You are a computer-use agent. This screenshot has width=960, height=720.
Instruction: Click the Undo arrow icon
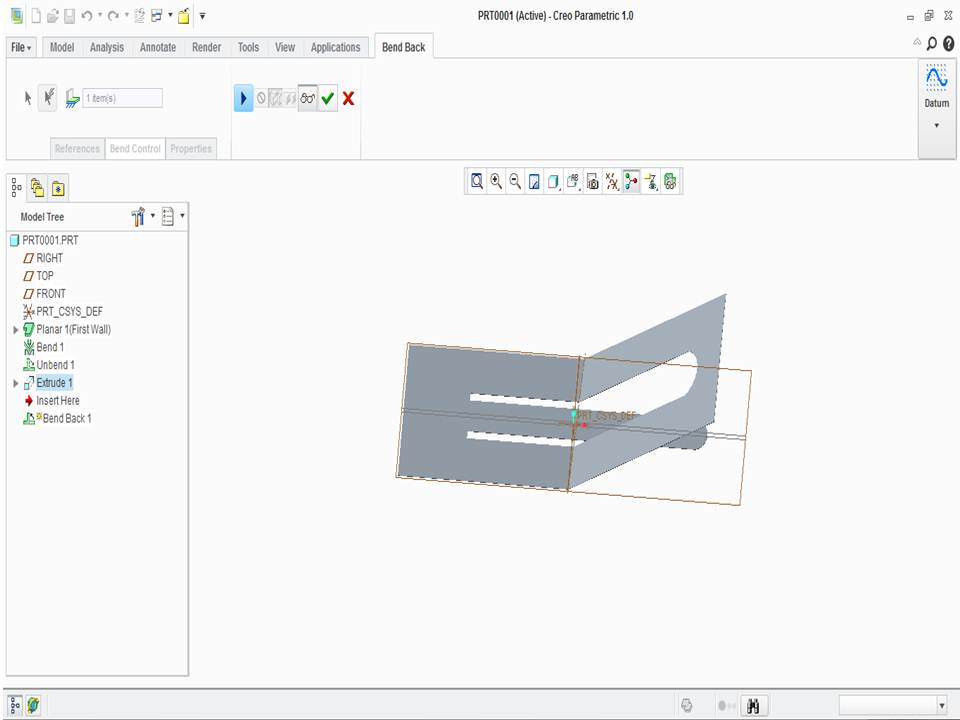pos(86,16)
